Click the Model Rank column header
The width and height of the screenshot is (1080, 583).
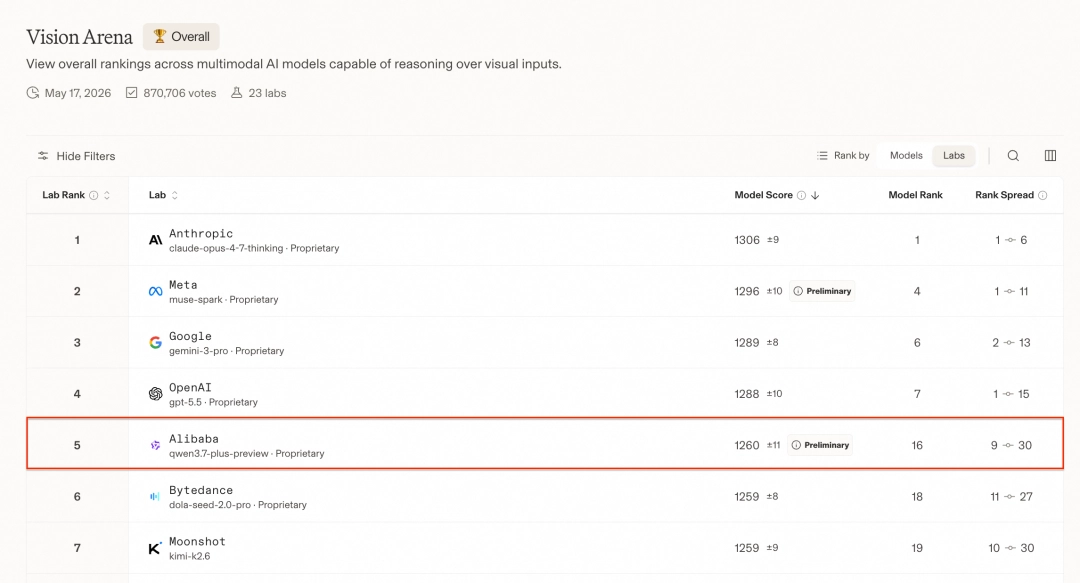coord(915,195)
